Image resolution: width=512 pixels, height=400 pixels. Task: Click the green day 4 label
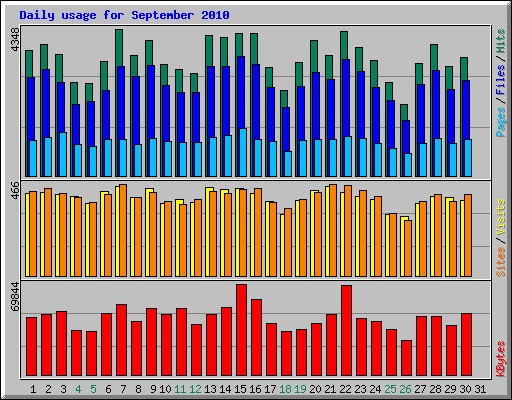78,389
